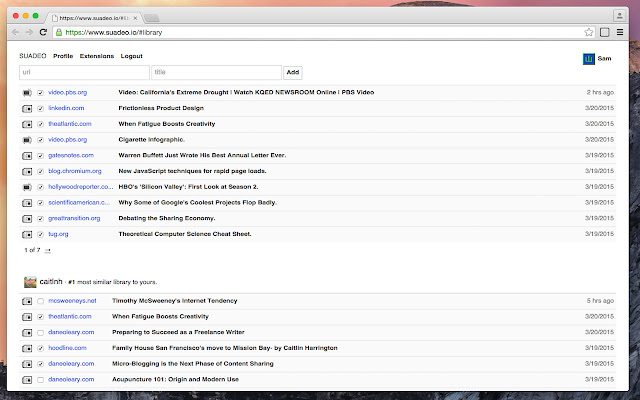Click the browser back arrow
Image resolution: width=640 pixels, height=400 pixels.
(x=16, y=32)
